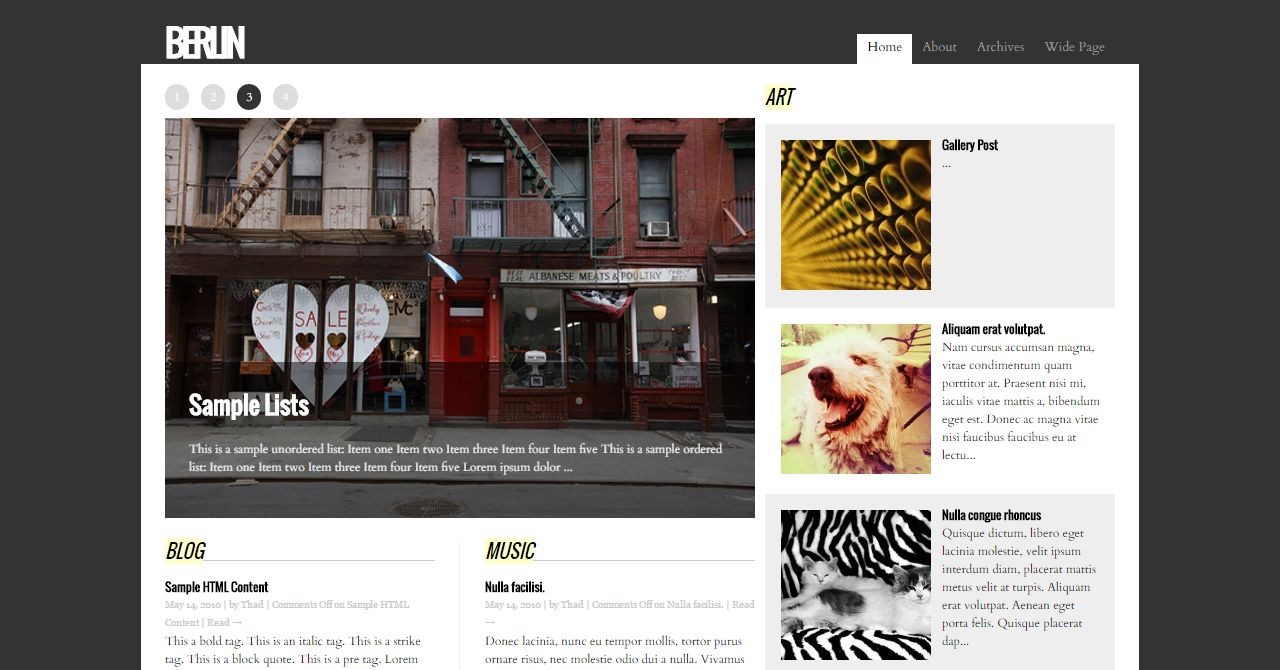This screenshot has width=1280, height=670.
Task: Open Nulla facilisi music post title
Action: pyautogui.click(x=515, y=587)
